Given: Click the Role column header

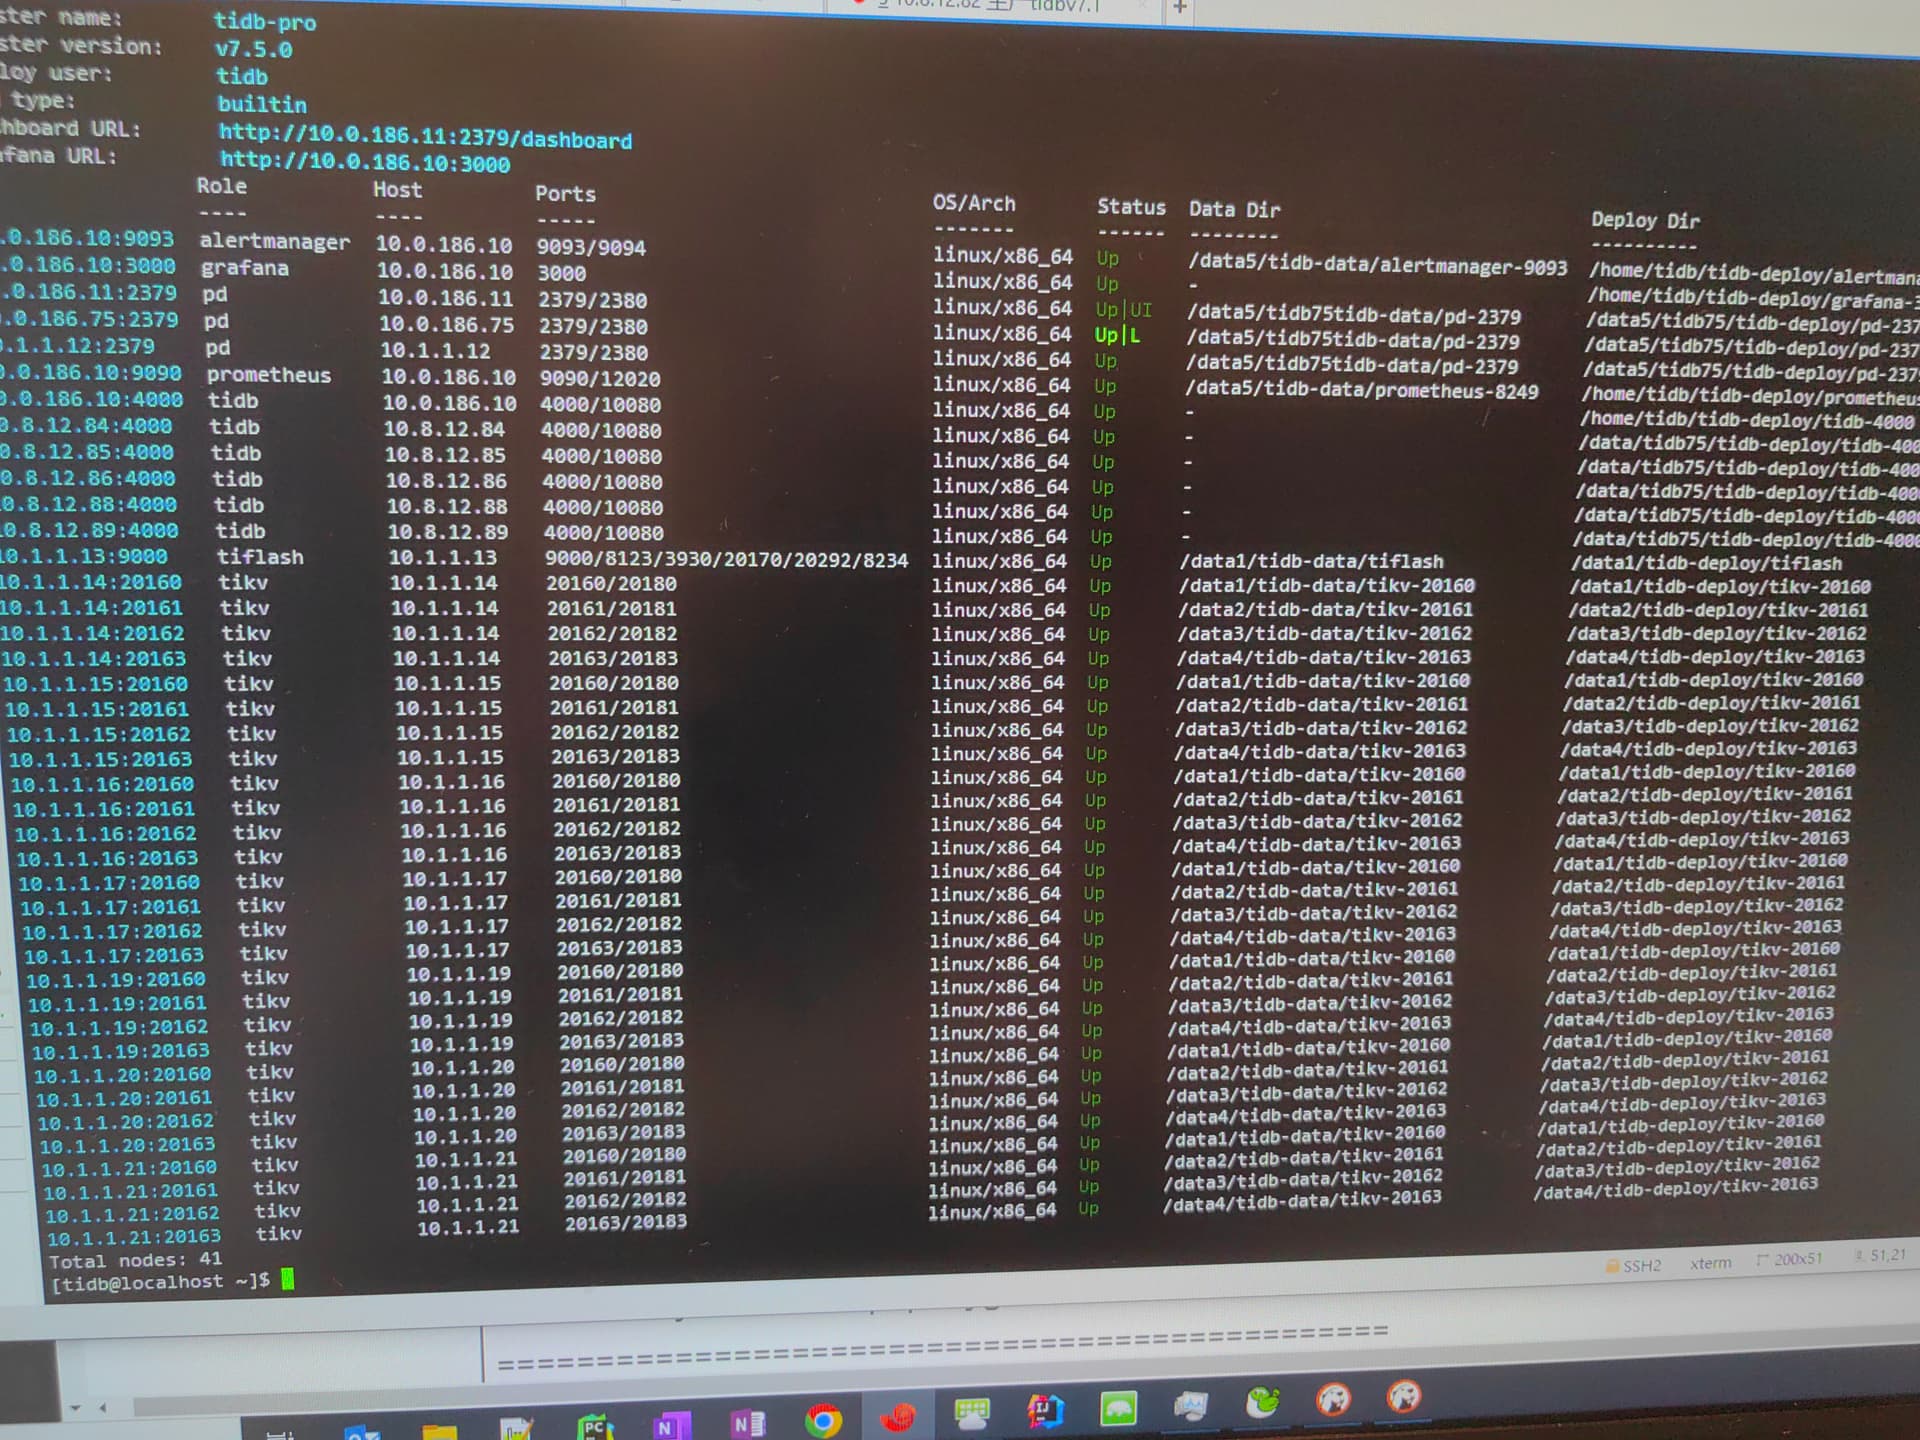Looking at the screenshot, I should point(221,186).
